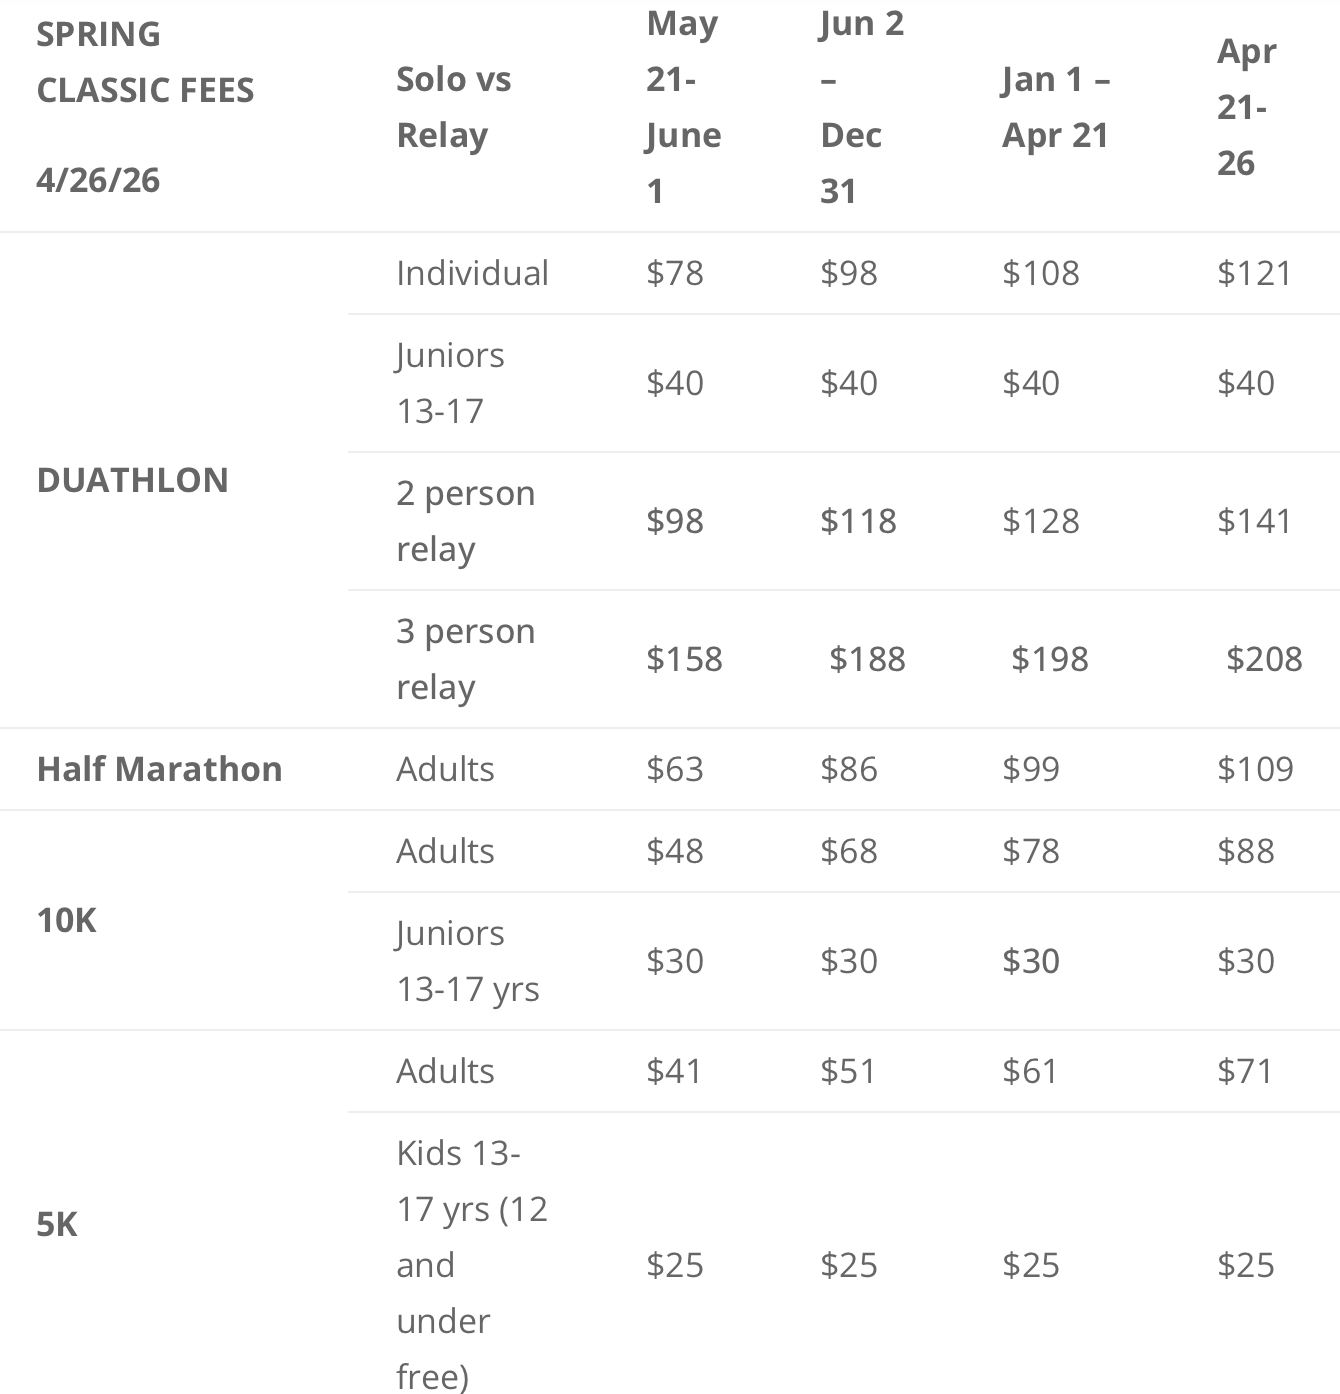The width and height of the screenshot is (1340, 1394).
Task: Select the $208 three-person relay fee
Action: [1264, 659]
